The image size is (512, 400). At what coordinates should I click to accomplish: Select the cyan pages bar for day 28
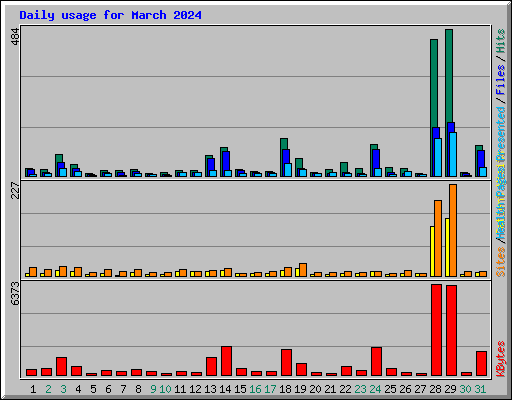[438, 157]
